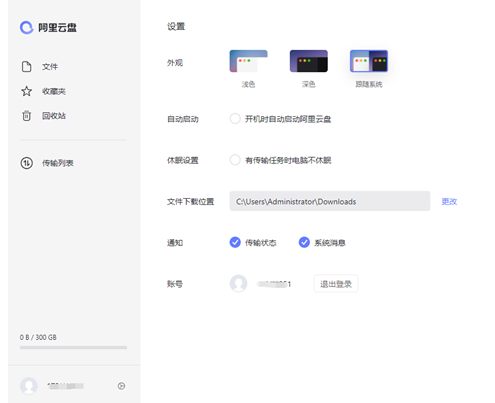Click the 0 B / 300 GB storage text

[x=38, y=337]
